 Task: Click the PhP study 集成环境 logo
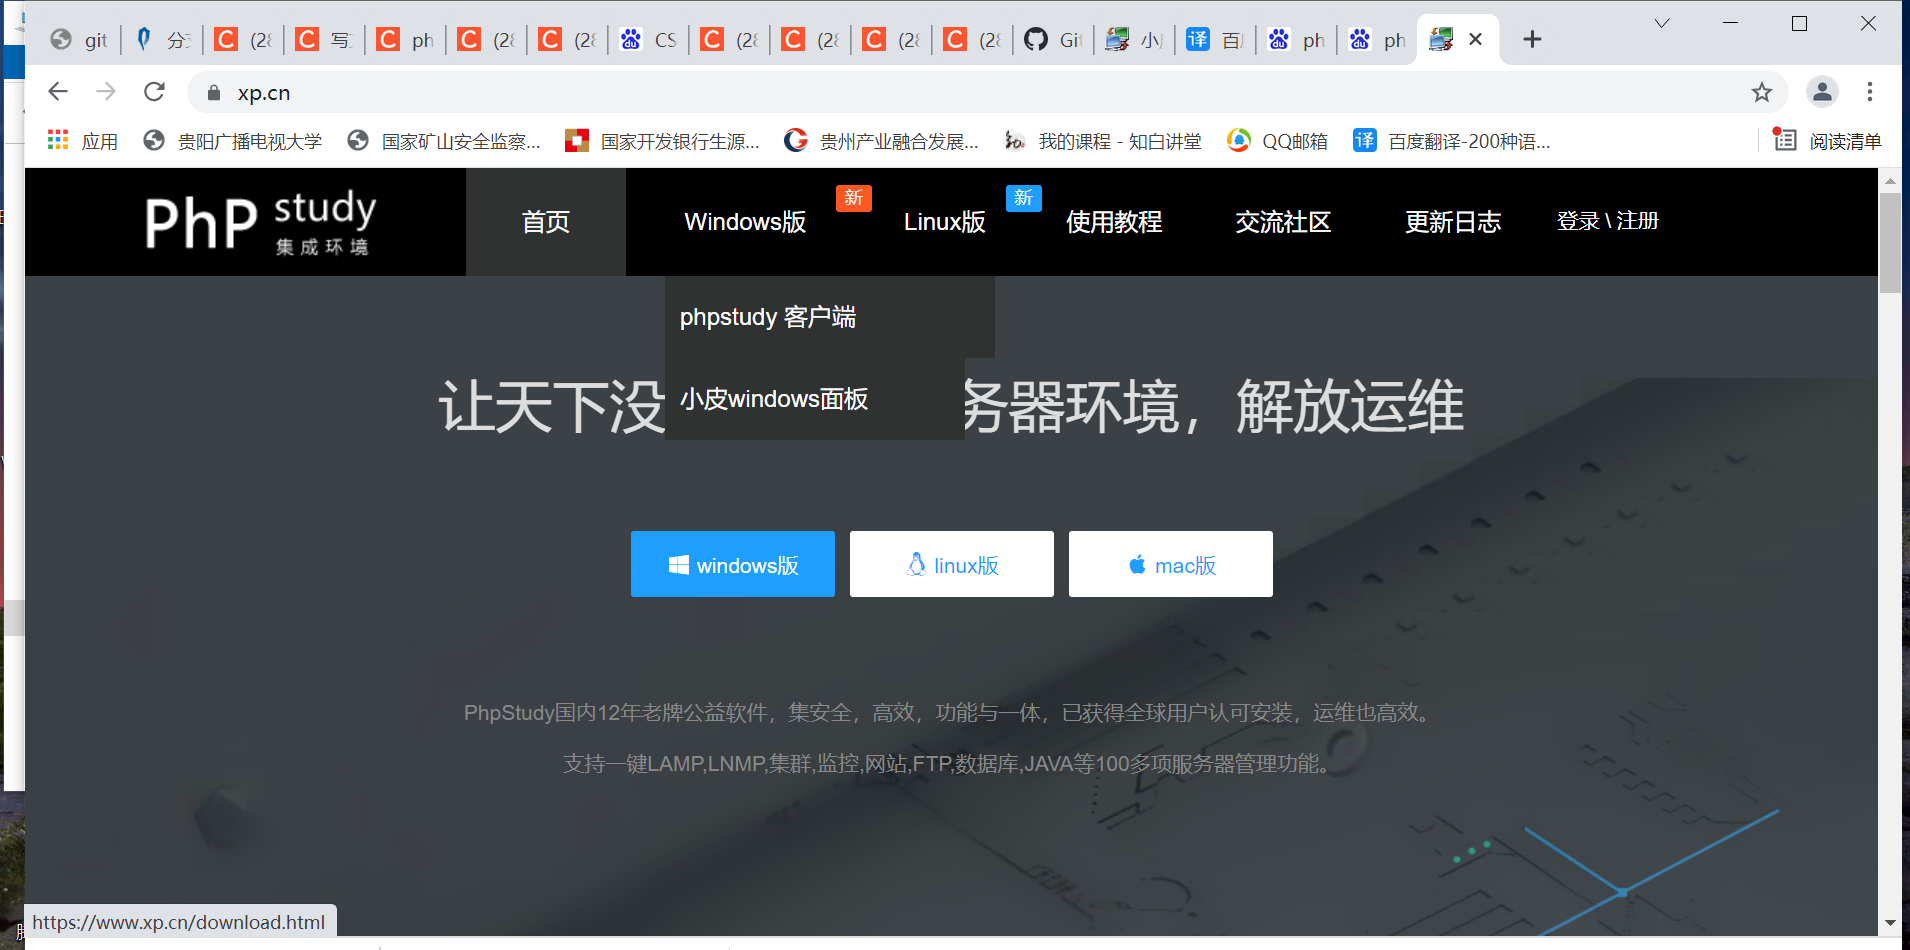point(259,222)
